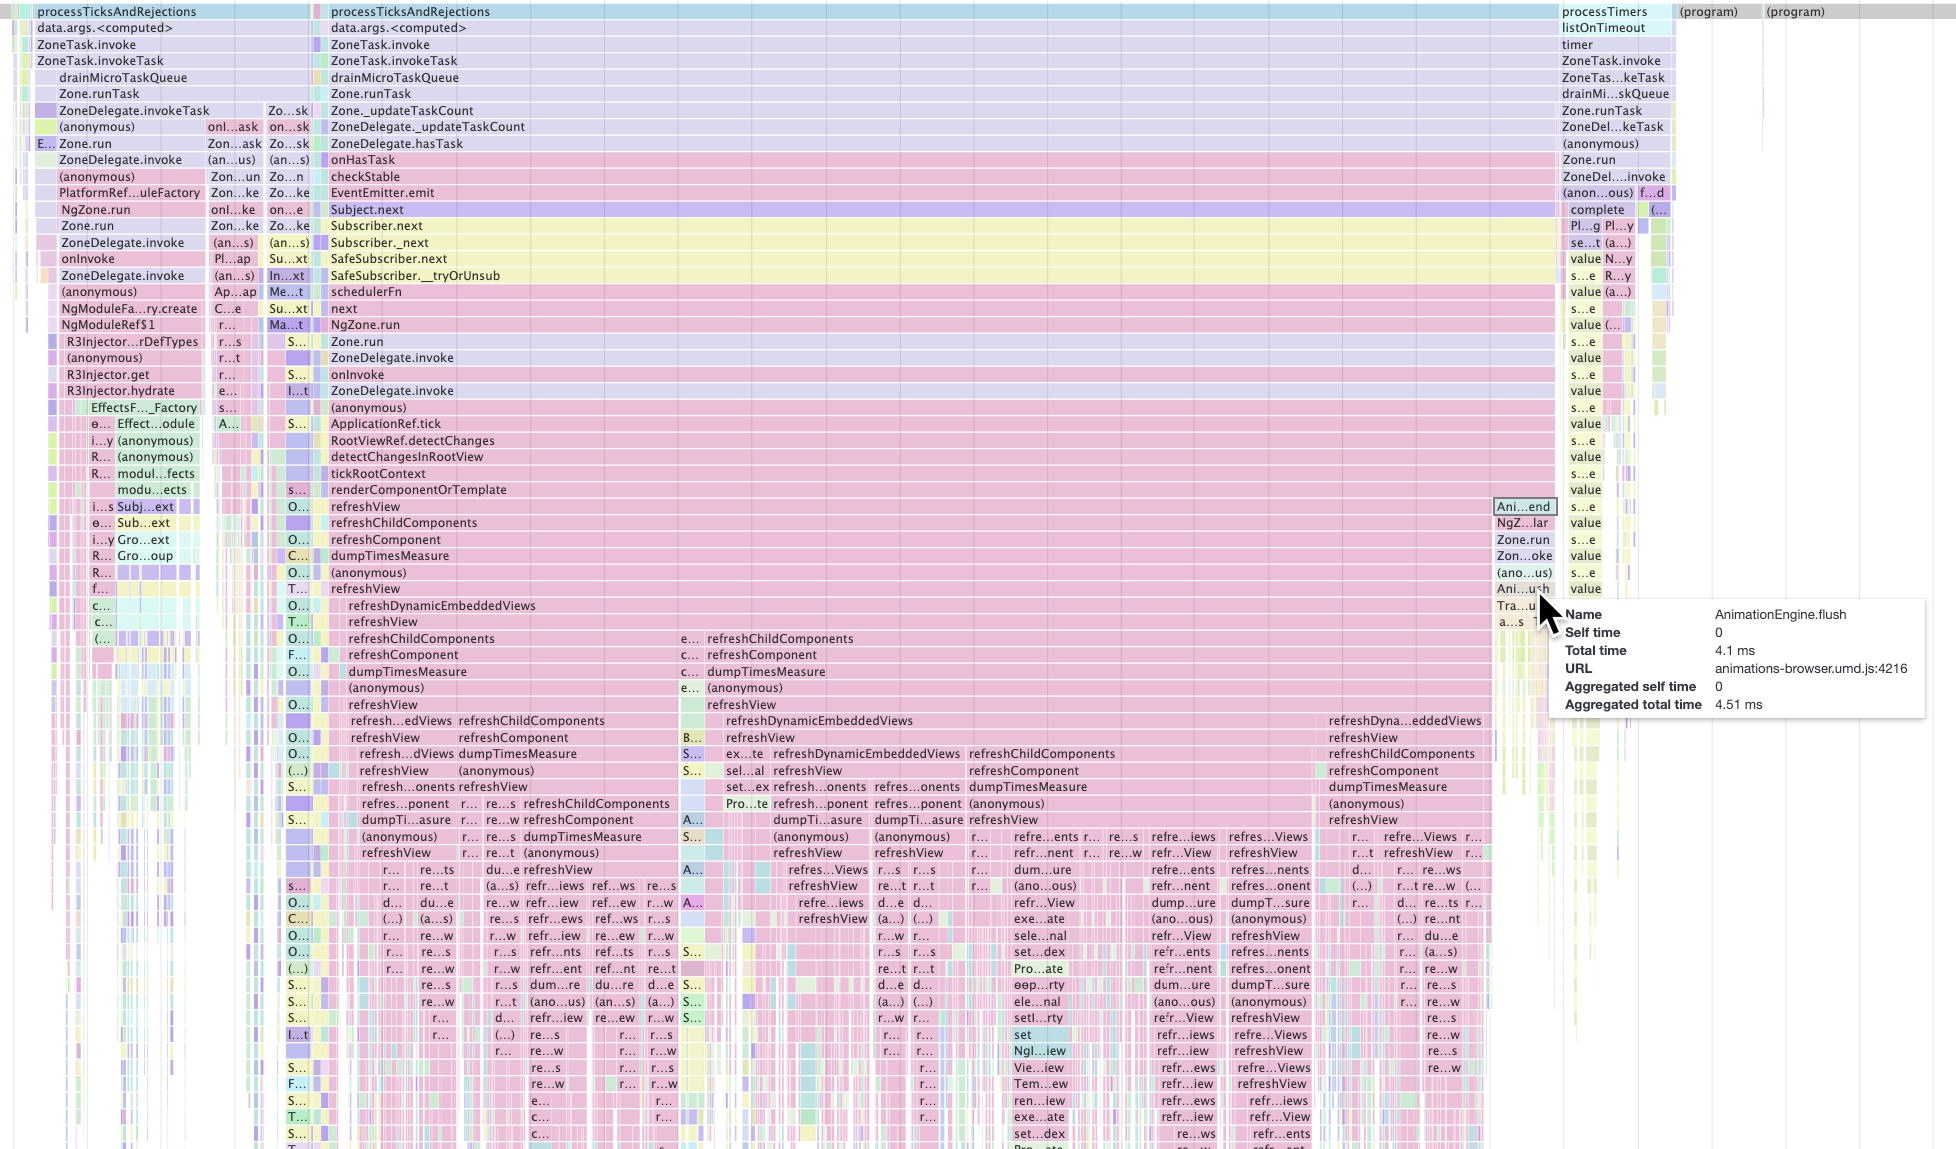Image resolution: width=1956 pixels, height=1149 pixels.
Task: Select the 'EffectsF..._Factory' frame
Action: (145, 408)
